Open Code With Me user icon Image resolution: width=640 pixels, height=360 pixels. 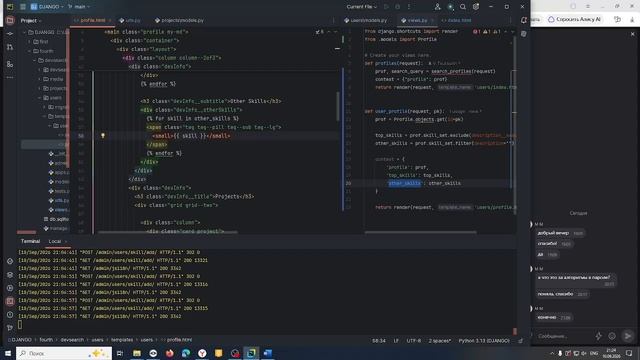(437, 7)
